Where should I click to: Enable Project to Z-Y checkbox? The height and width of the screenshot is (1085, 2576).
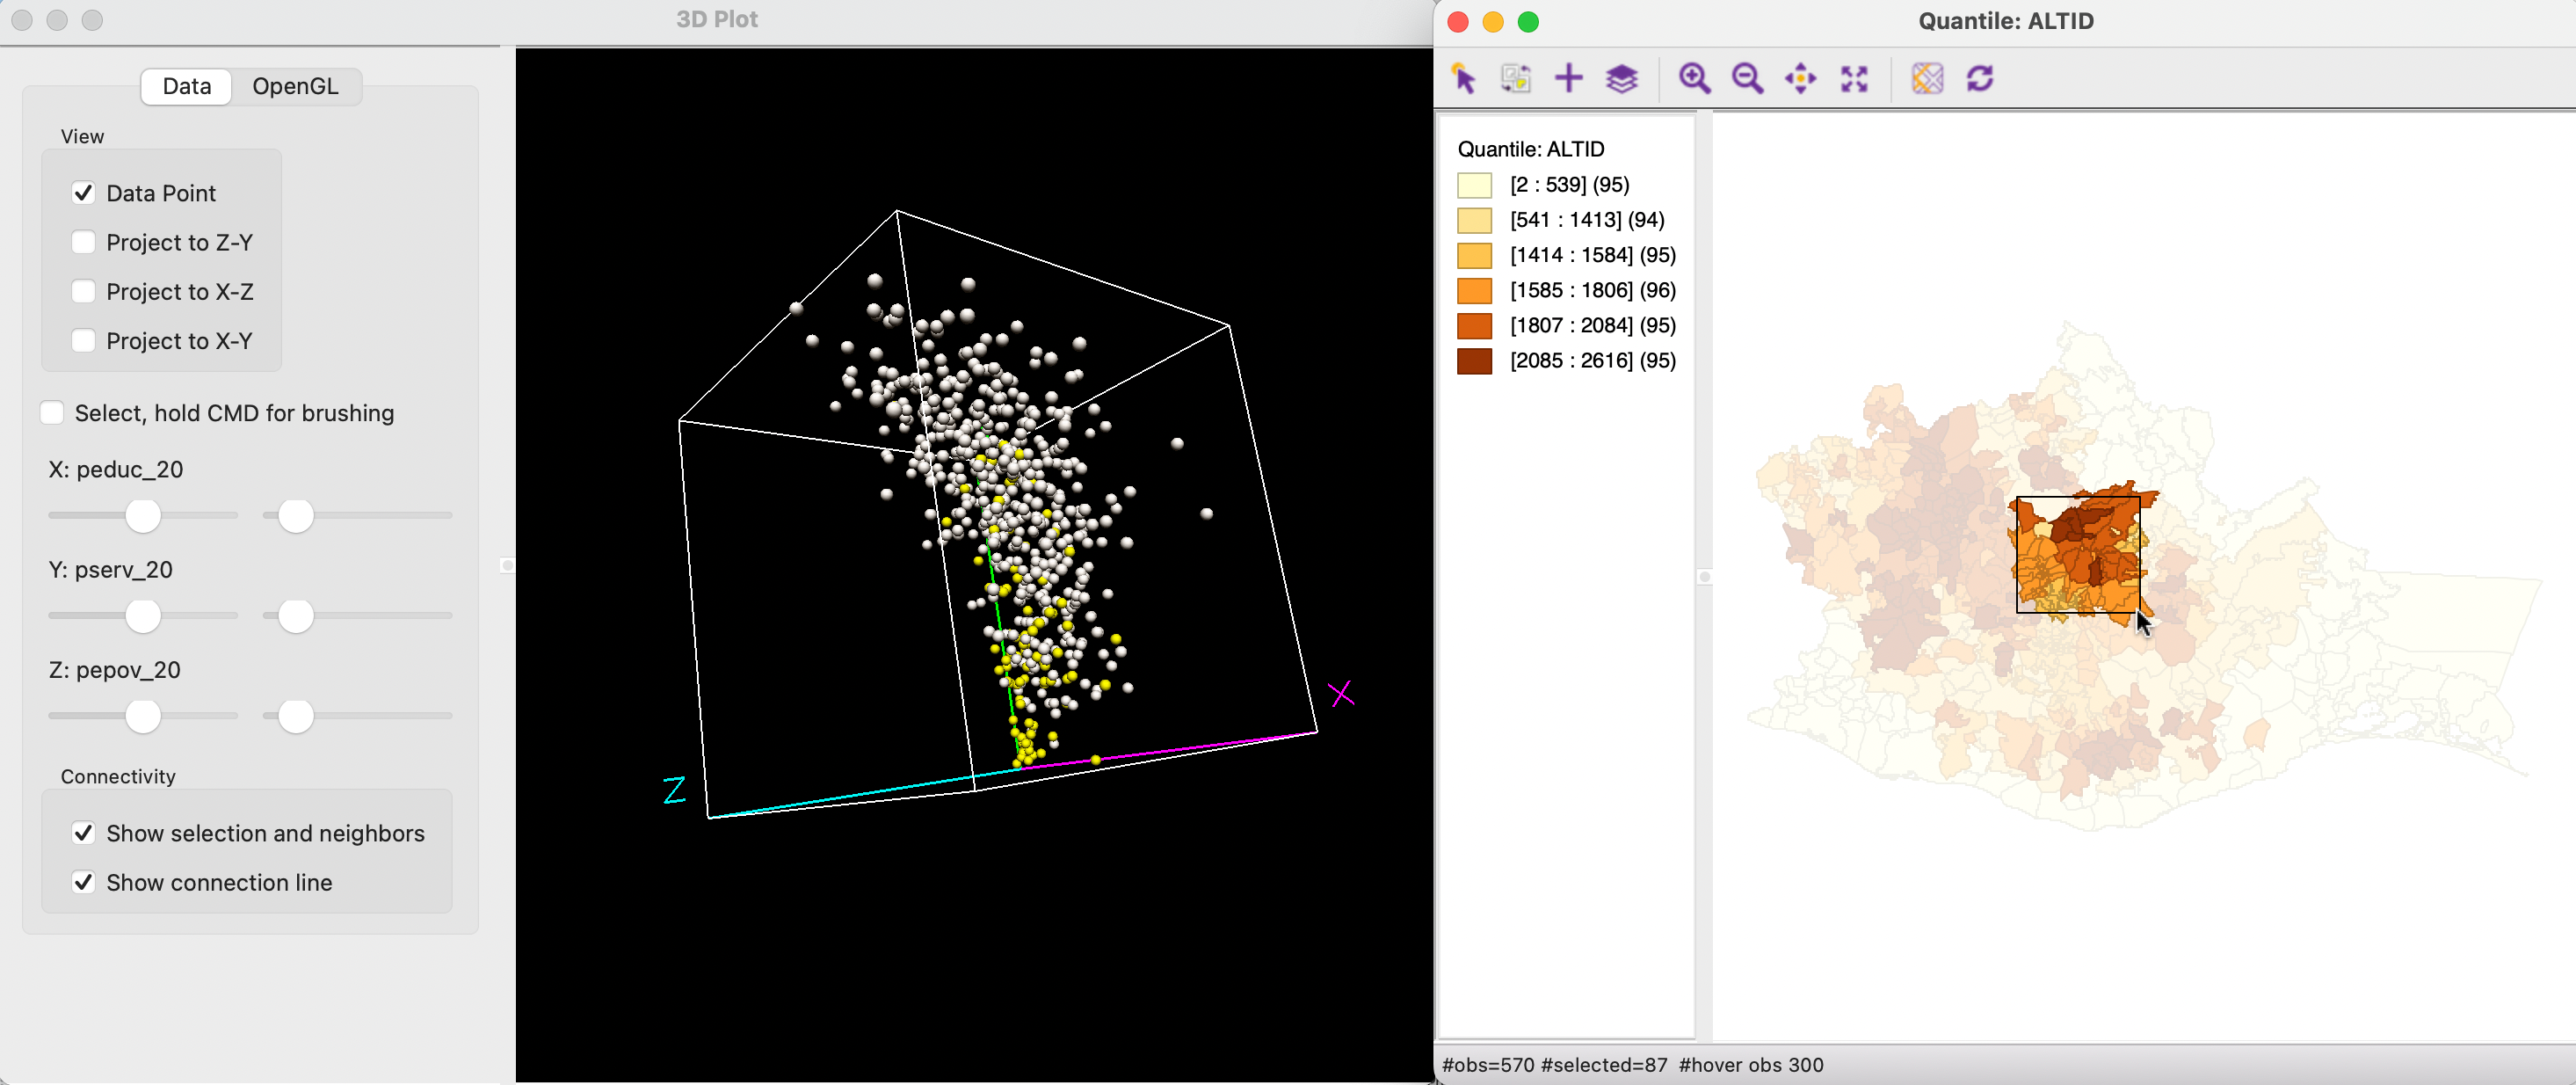tap(85, 242)
